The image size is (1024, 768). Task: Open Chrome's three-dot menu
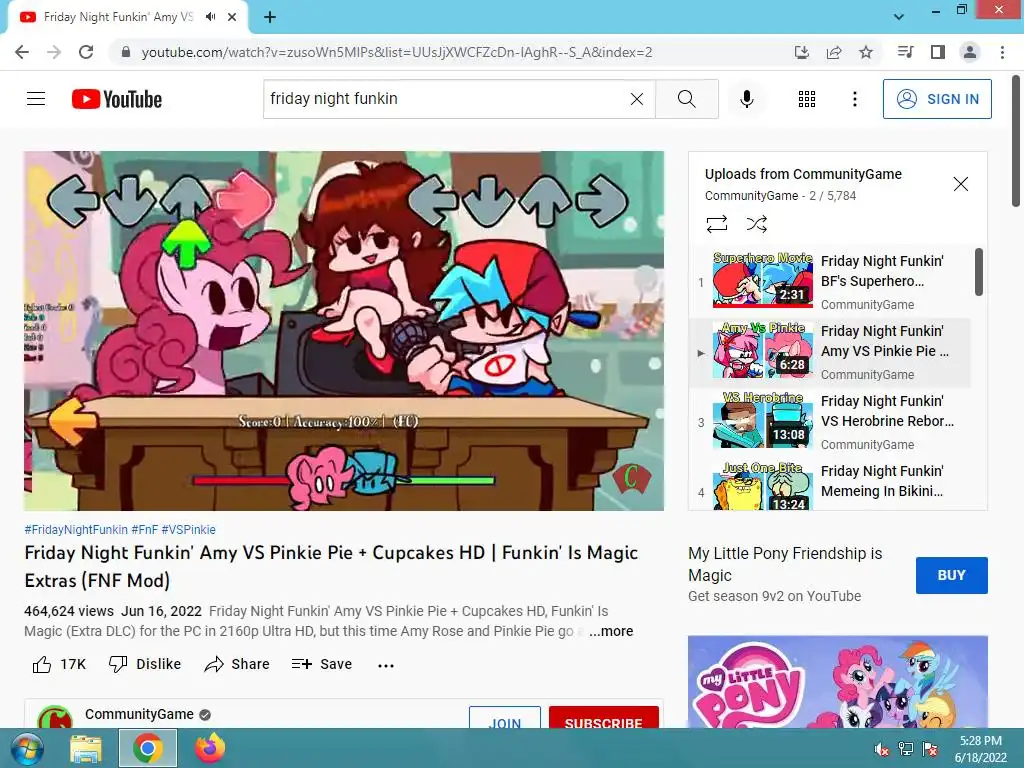(x=1002, y=52)
